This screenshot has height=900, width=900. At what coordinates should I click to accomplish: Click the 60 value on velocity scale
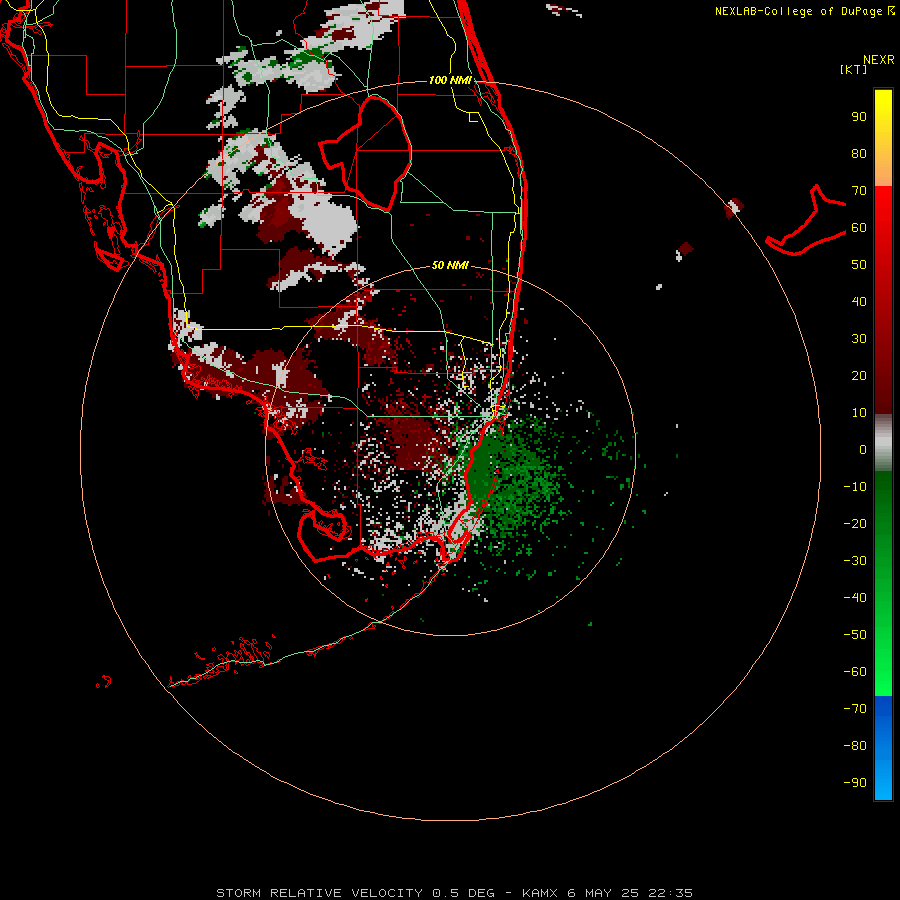[859, 228]
